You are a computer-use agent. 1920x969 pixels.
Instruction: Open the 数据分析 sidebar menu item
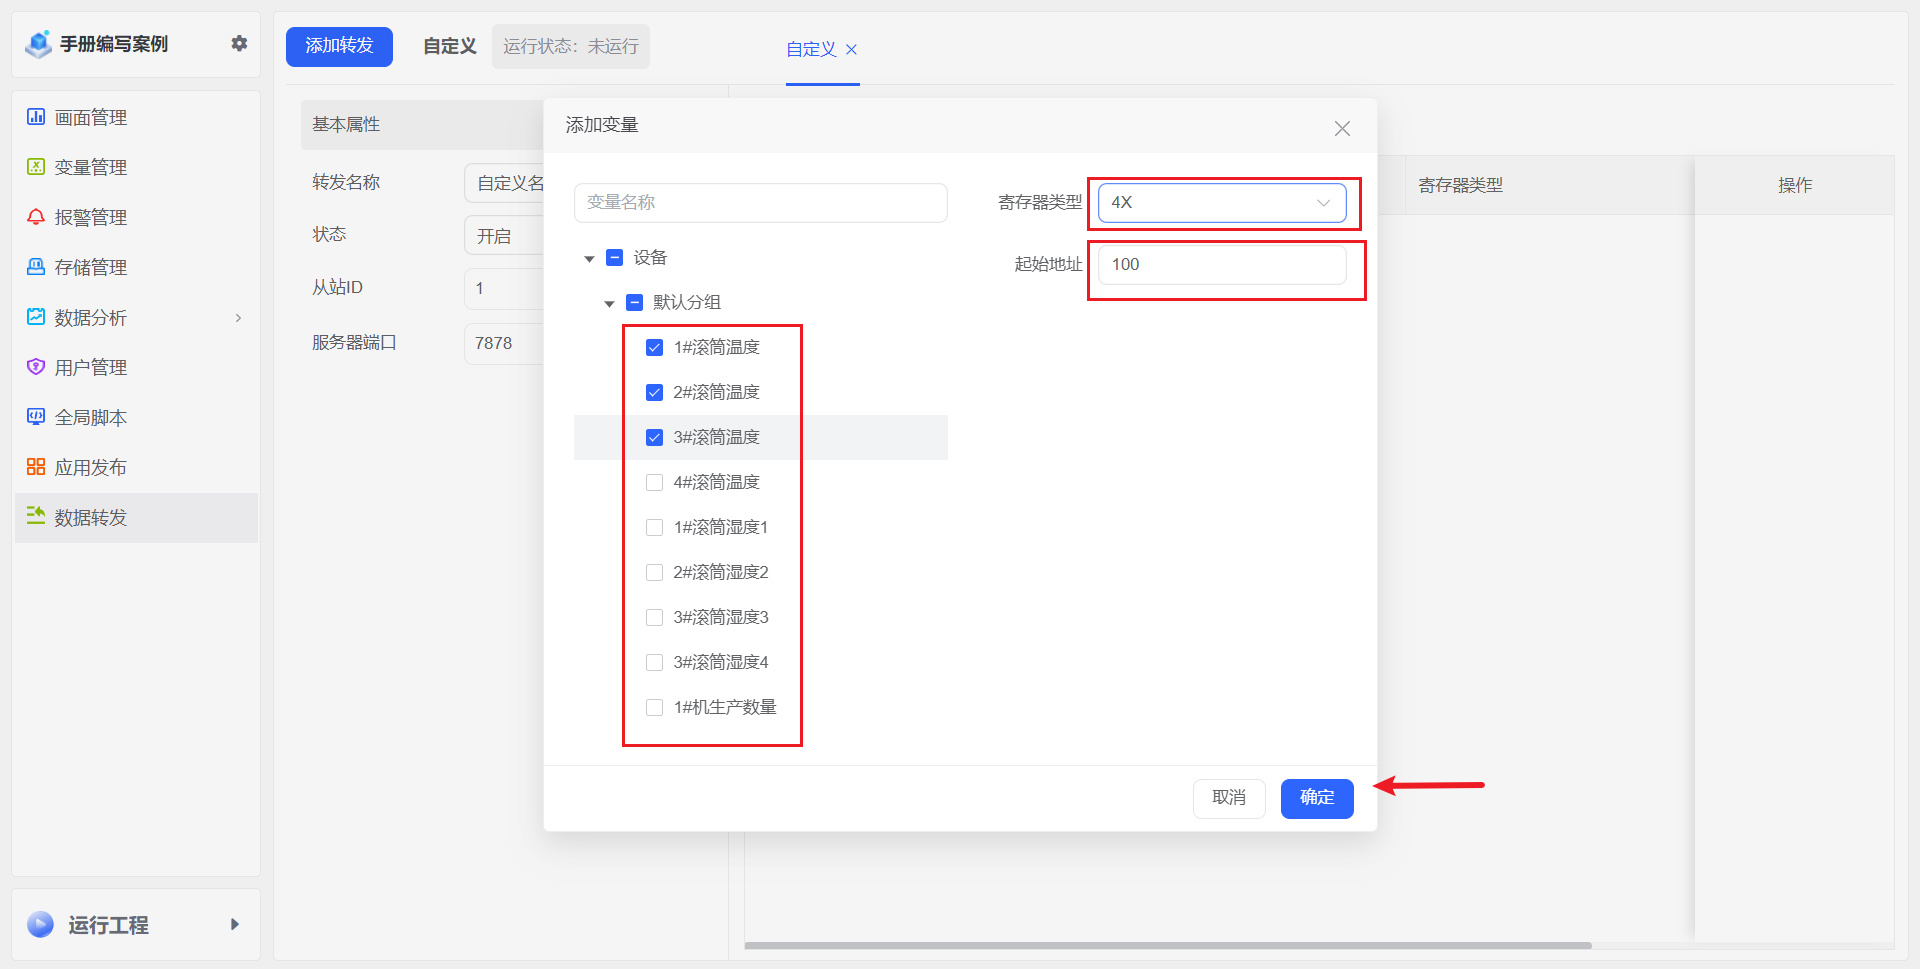click(x=90, y=318)
